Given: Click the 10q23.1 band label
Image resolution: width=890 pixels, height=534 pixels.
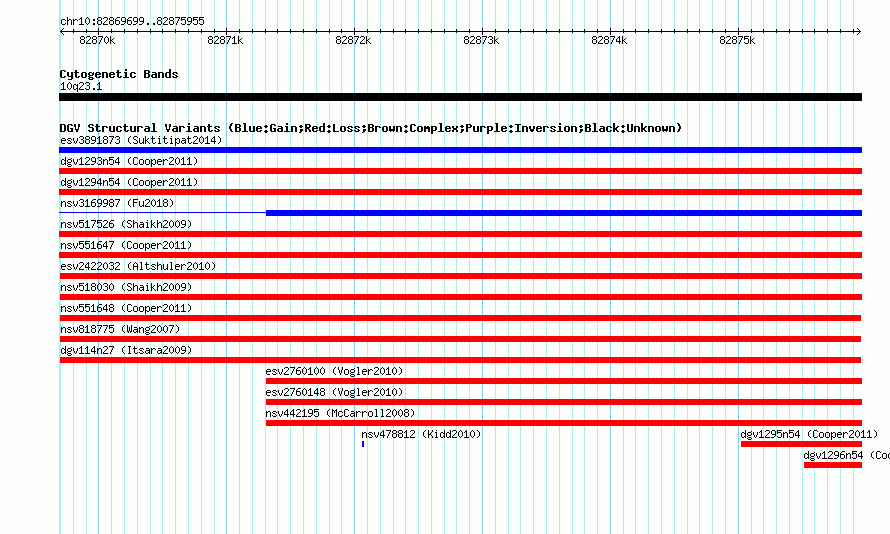Looking at the screenshot, I should [81, 86].
